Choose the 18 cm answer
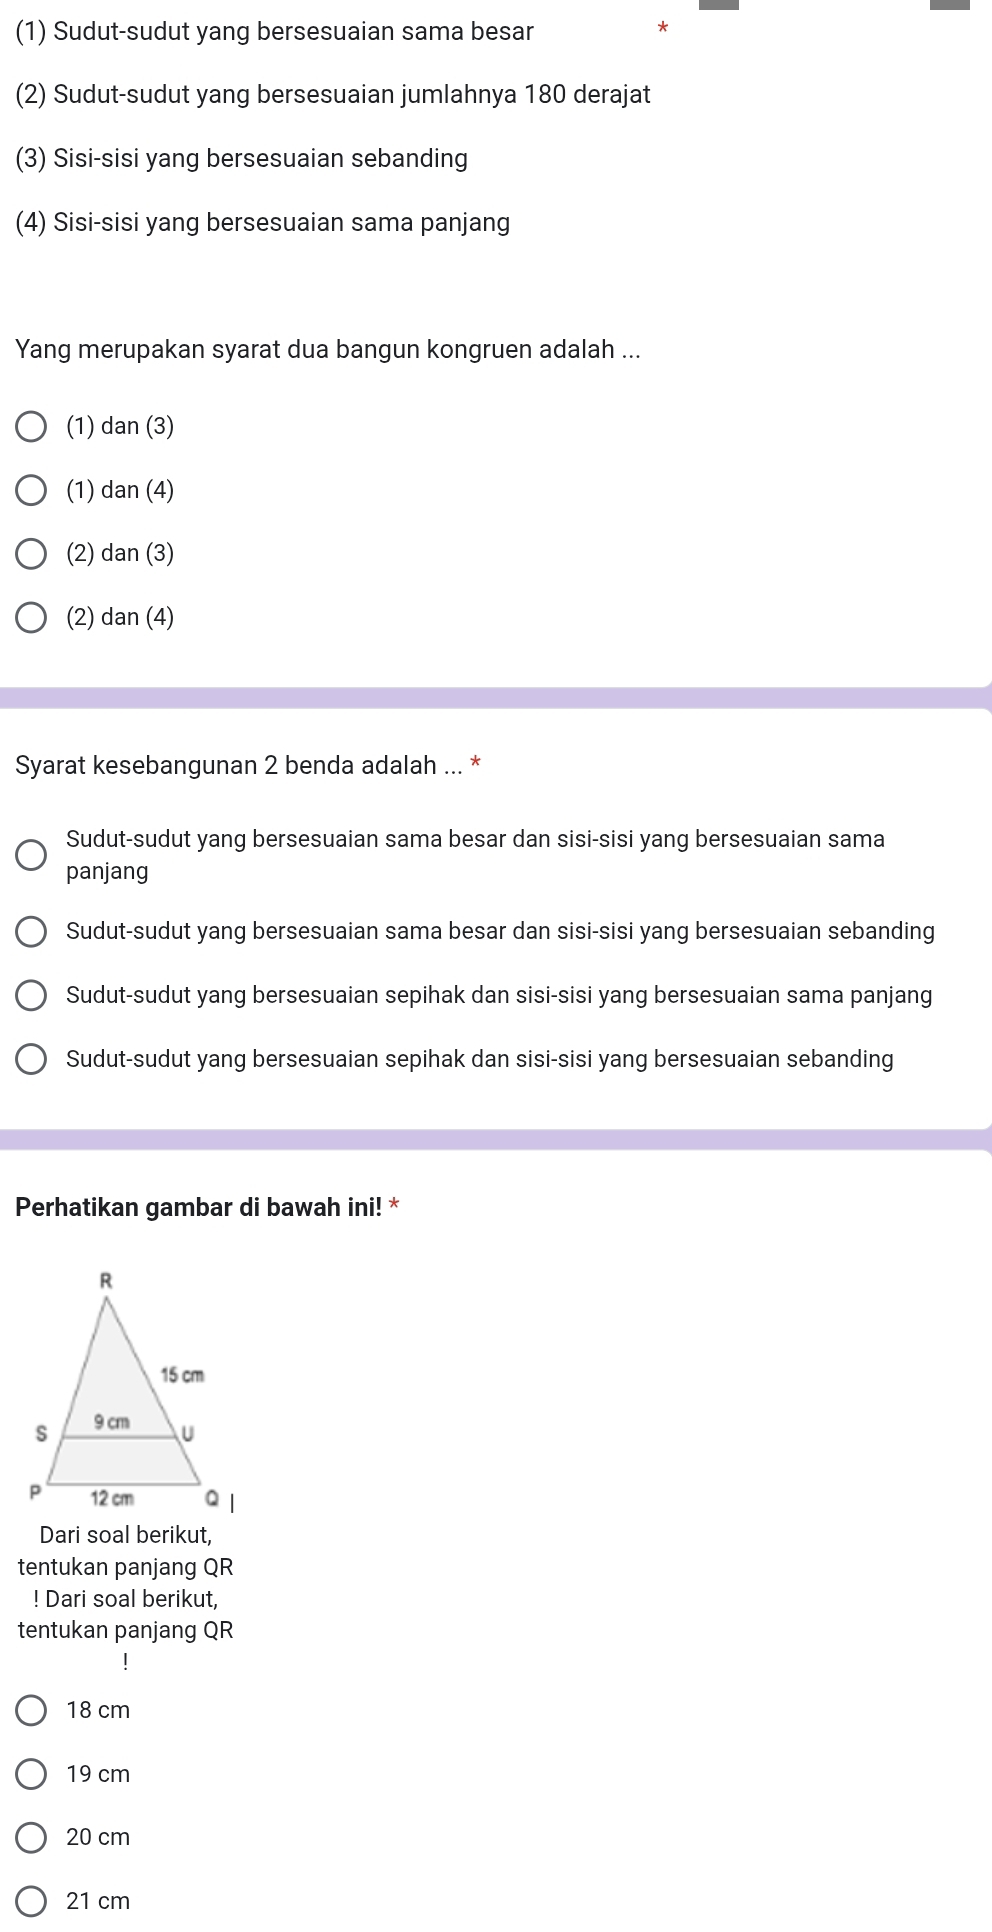Image resolution: width=992 pixels, height=1932 pixels. [31, 1710]
